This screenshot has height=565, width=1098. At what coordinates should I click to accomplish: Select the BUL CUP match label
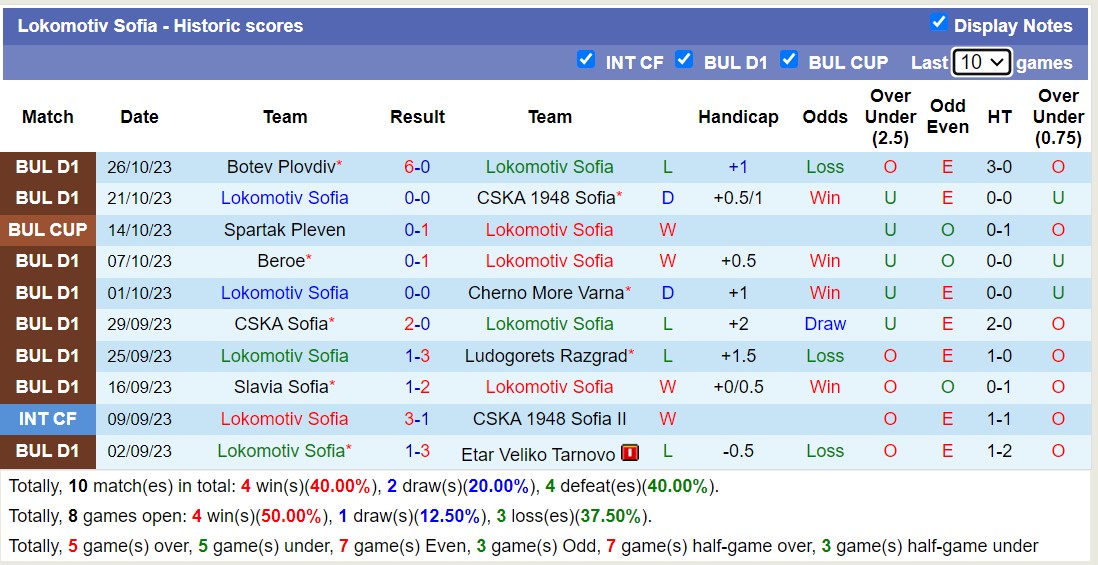(x=48, y=229)
